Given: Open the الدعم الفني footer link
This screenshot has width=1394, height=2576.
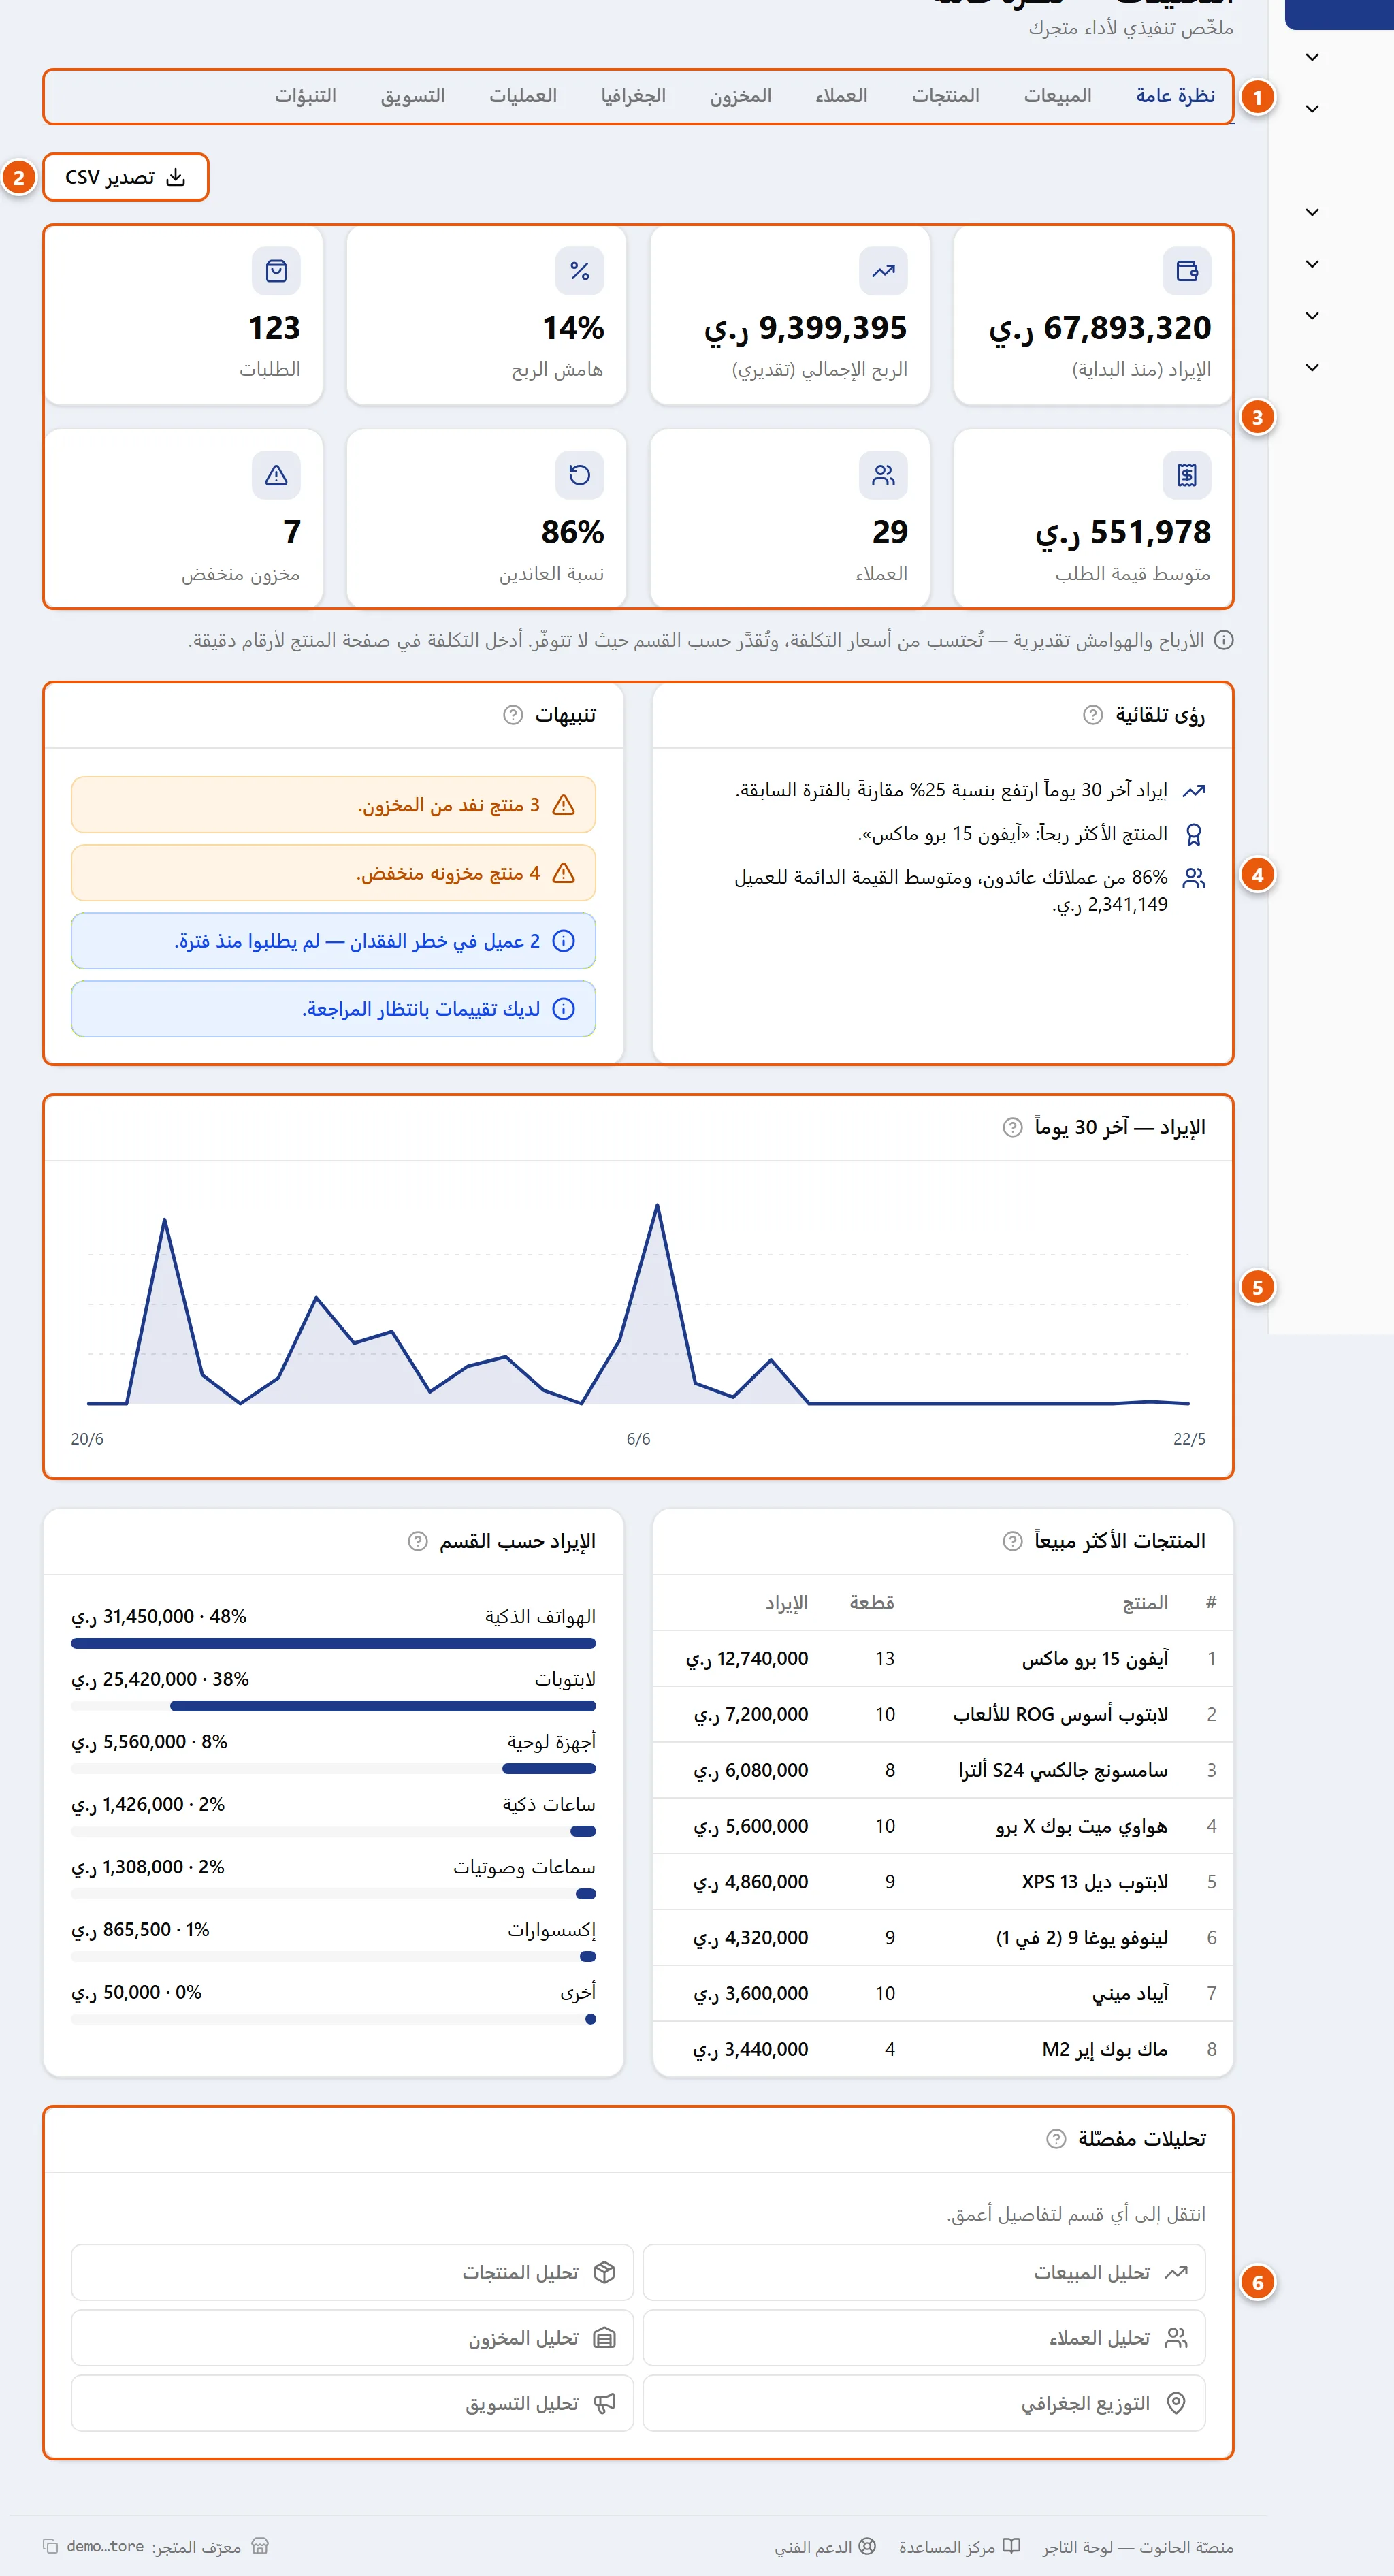Looking at the screenshot, I should (x=825, y=2547).
